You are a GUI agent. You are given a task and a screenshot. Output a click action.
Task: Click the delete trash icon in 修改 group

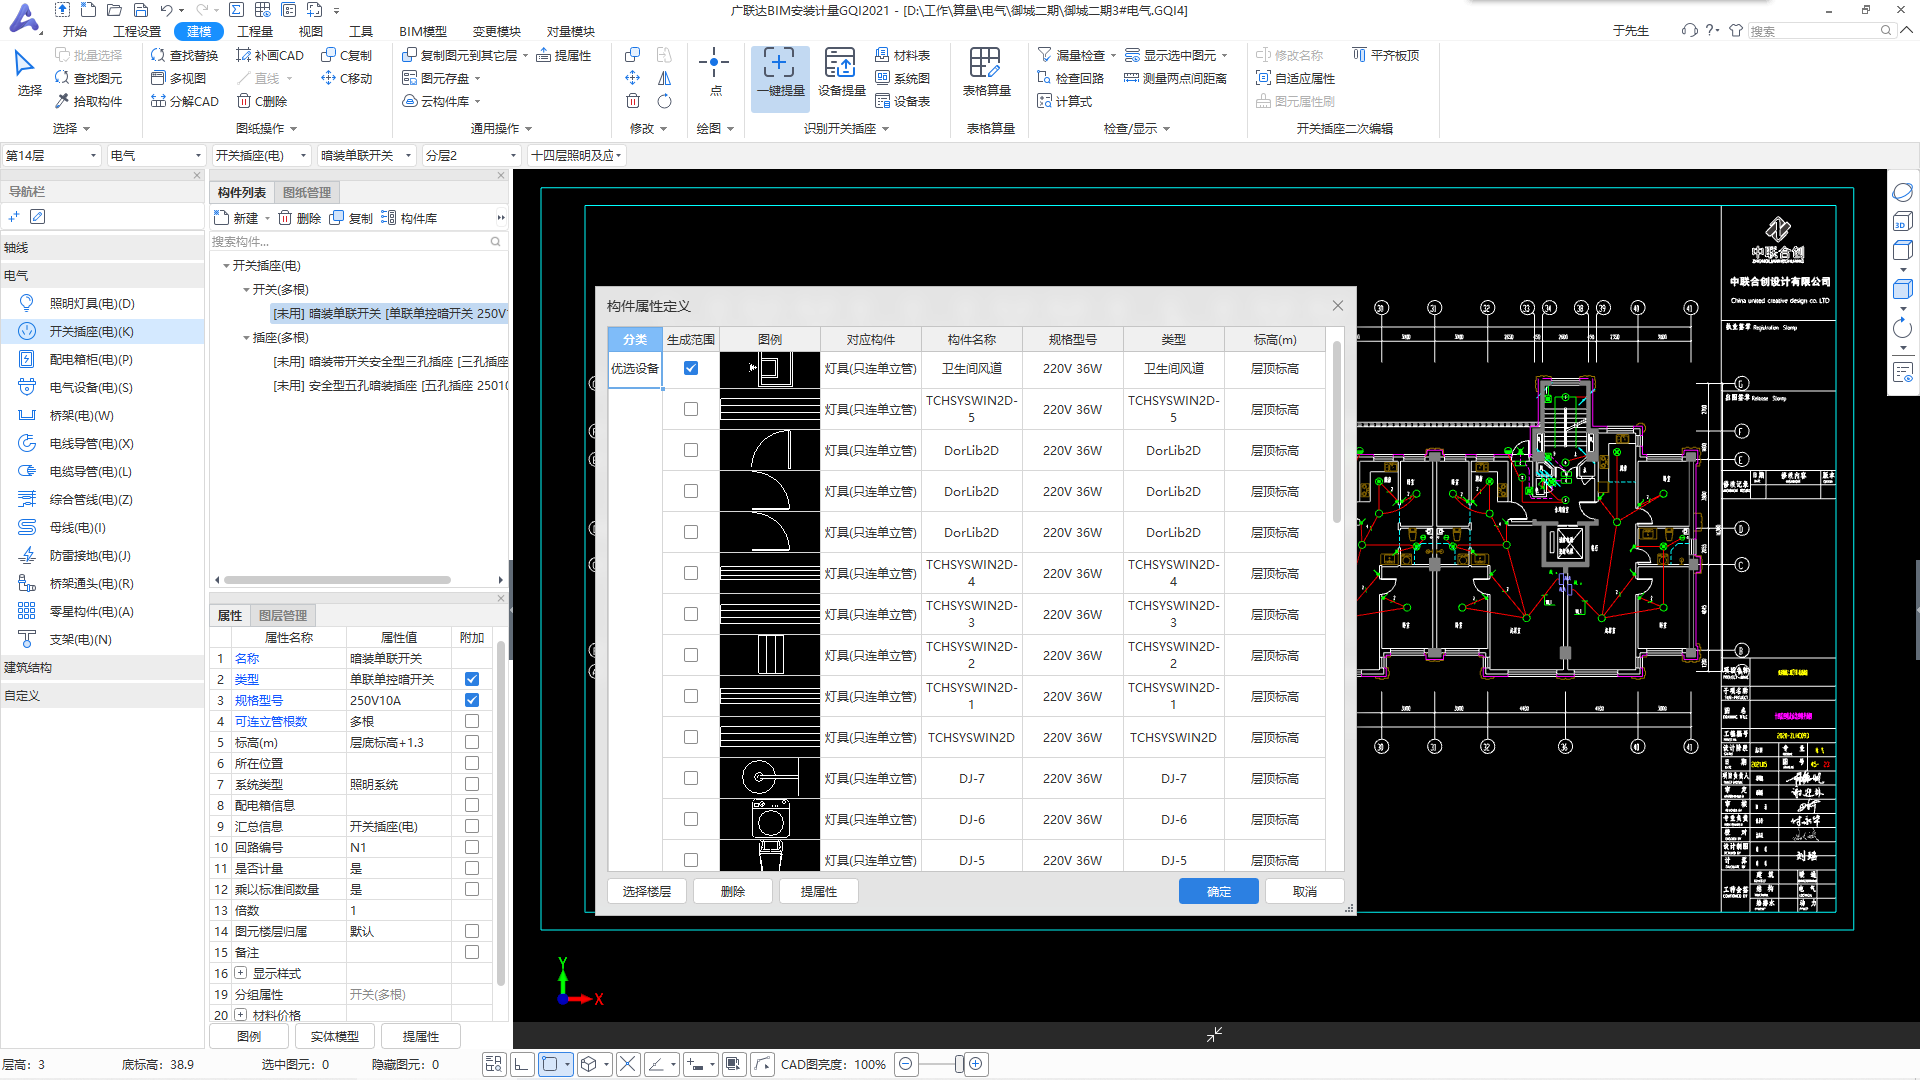pos(633,101)
